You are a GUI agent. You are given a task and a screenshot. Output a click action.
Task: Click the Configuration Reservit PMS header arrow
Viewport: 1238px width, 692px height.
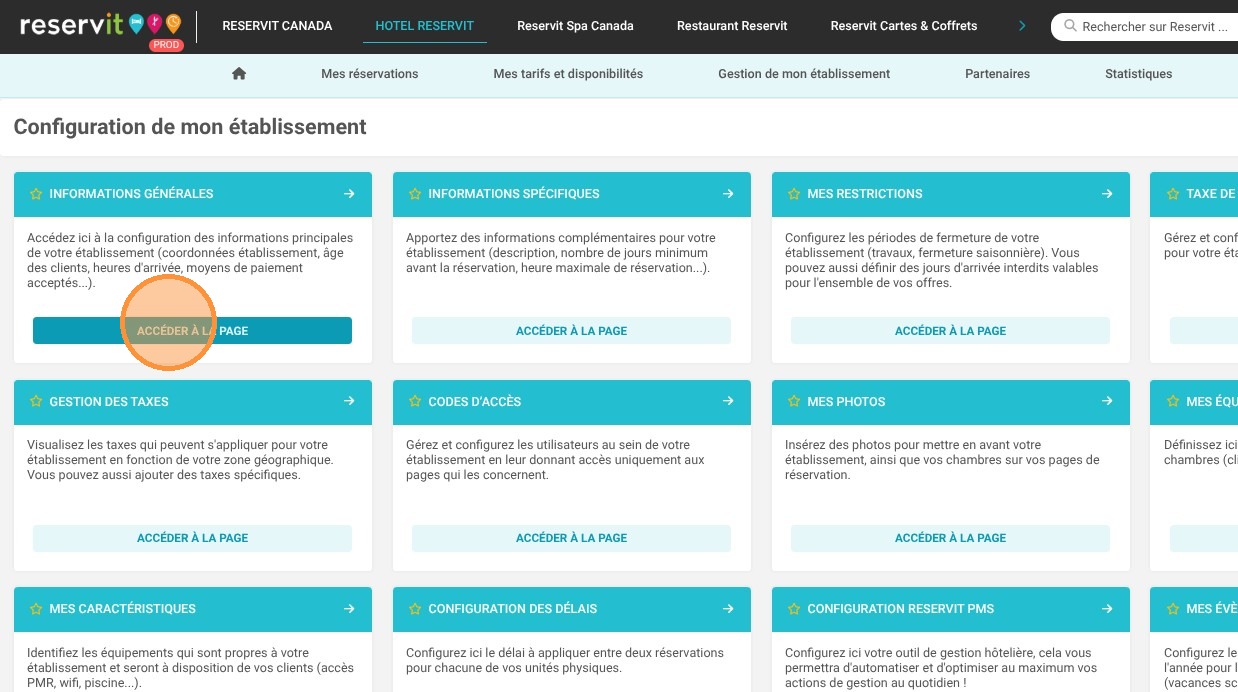tap(1107, 609)
